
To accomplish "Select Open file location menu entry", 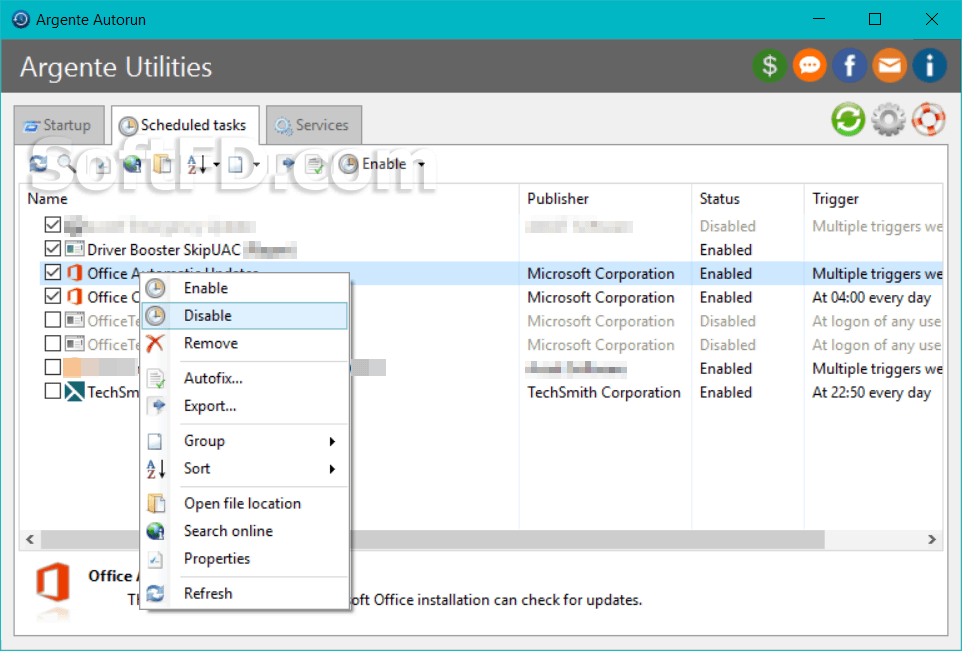I will [245, 503].
